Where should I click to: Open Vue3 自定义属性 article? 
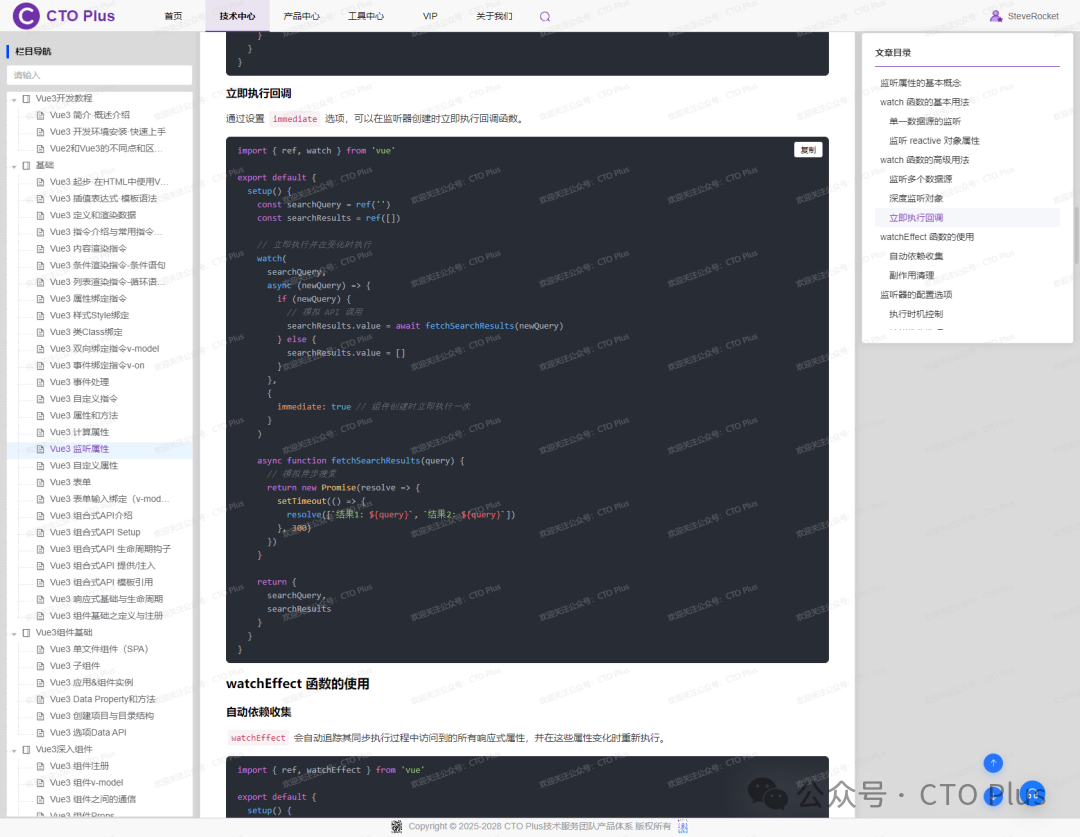83,466
